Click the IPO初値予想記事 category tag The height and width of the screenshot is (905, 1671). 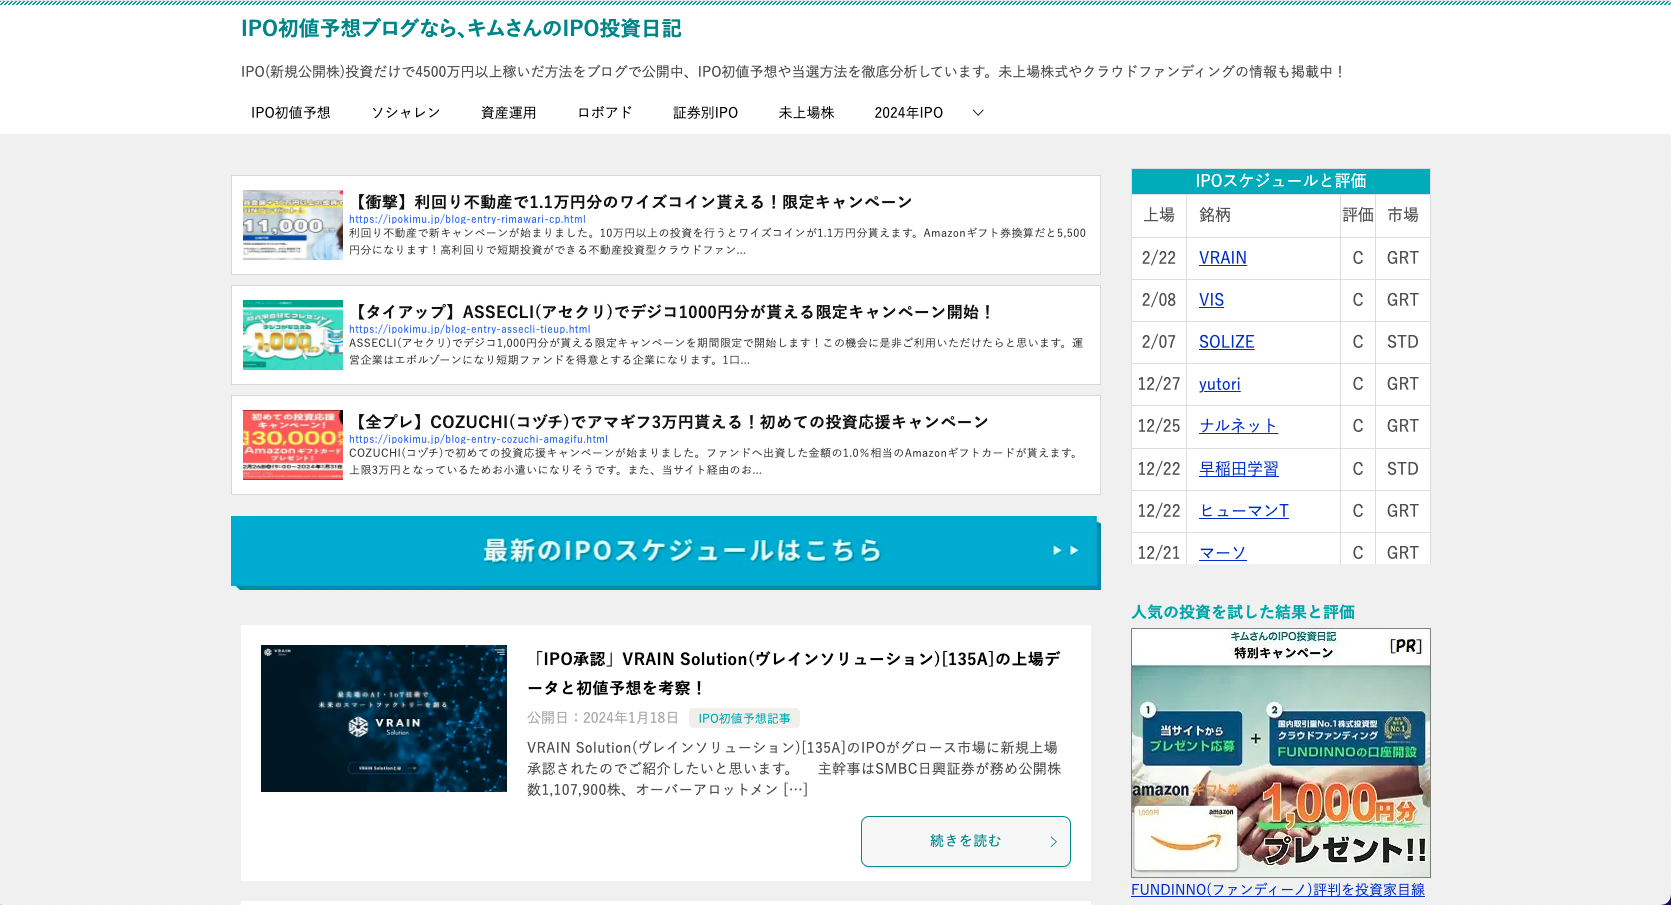click(x=744, y=718)
